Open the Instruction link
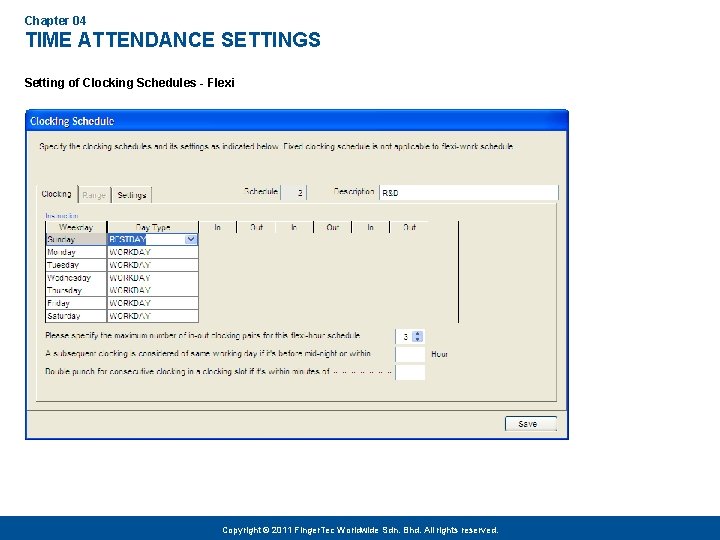The width and height of the screenshot is (720, 540). pyautogui.click(x=62, y=215)
